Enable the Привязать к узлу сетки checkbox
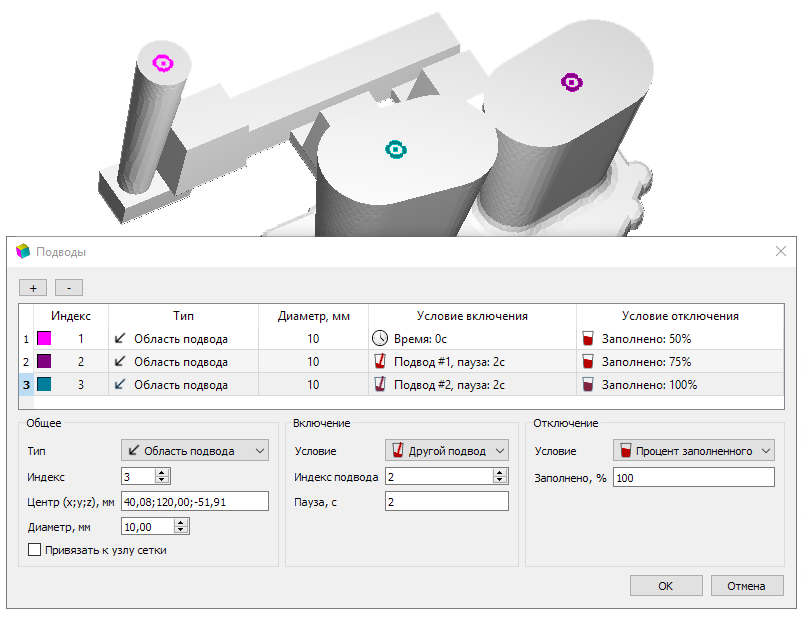The height and width of the screenshot is (617, 806). [x=34, y=550]
